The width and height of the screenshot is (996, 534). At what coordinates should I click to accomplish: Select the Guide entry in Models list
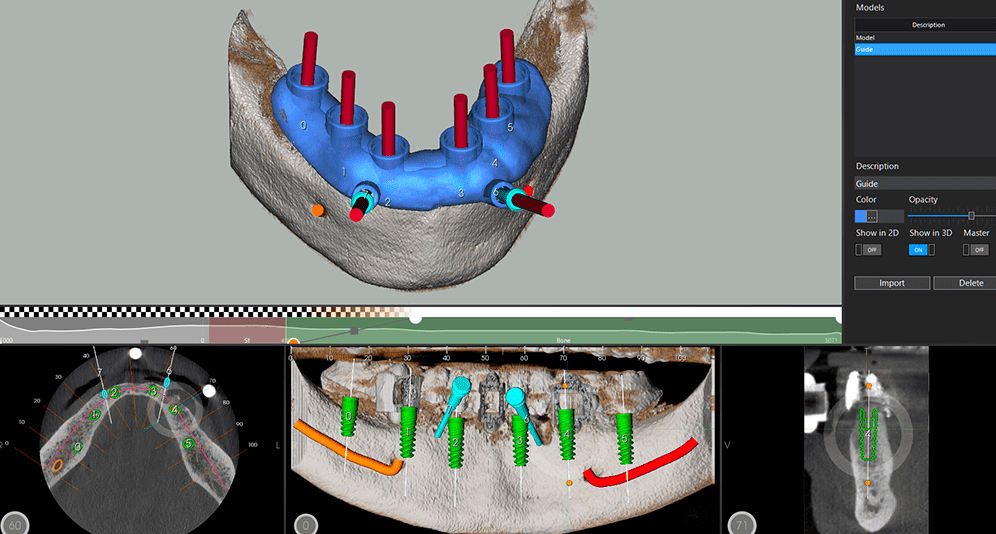[x=866, y=48]
